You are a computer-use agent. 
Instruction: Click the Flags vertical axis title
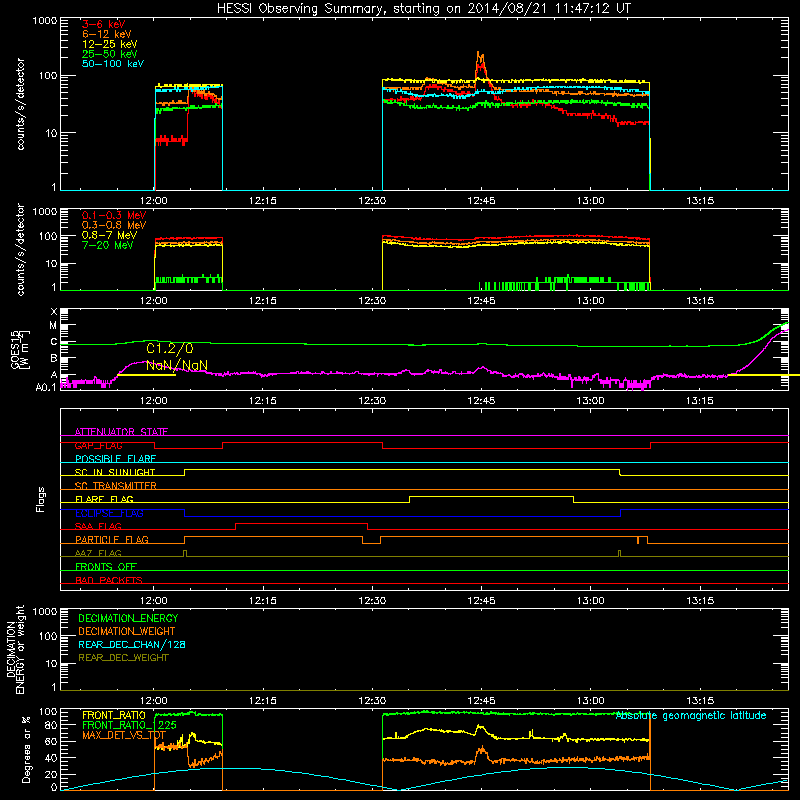click(41, 499)
